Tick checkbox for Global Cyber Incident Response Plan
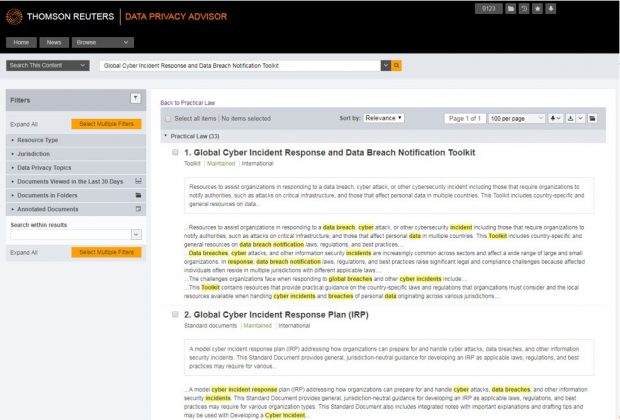 coord(175,315)
